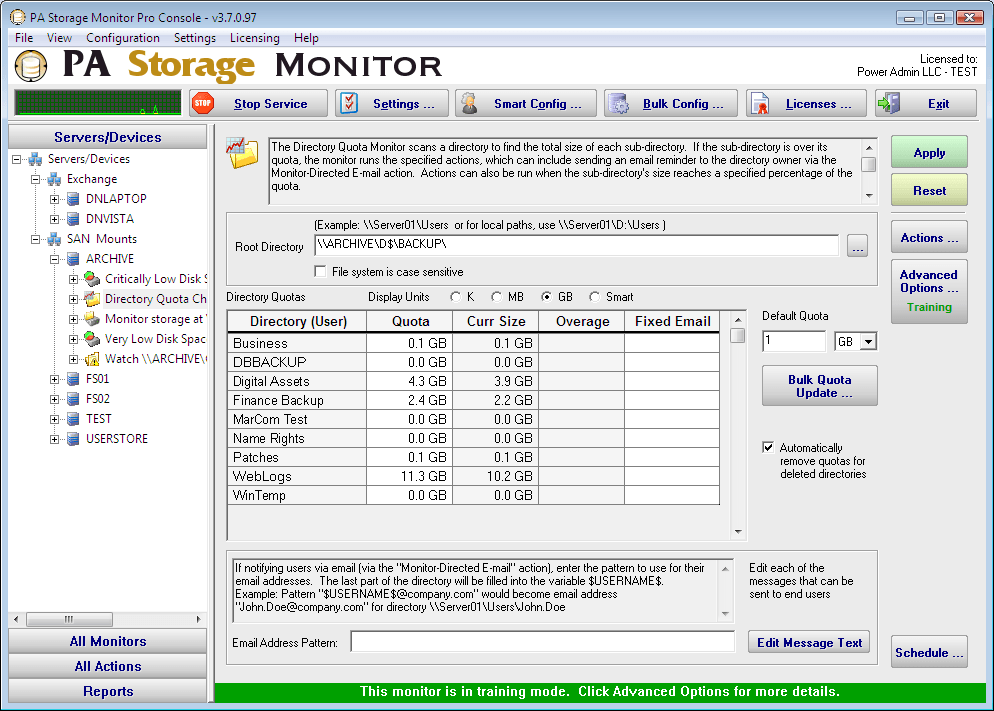
Task: Uncheck Automatically remove quotas for deleted directories
Action: [768, 447]
